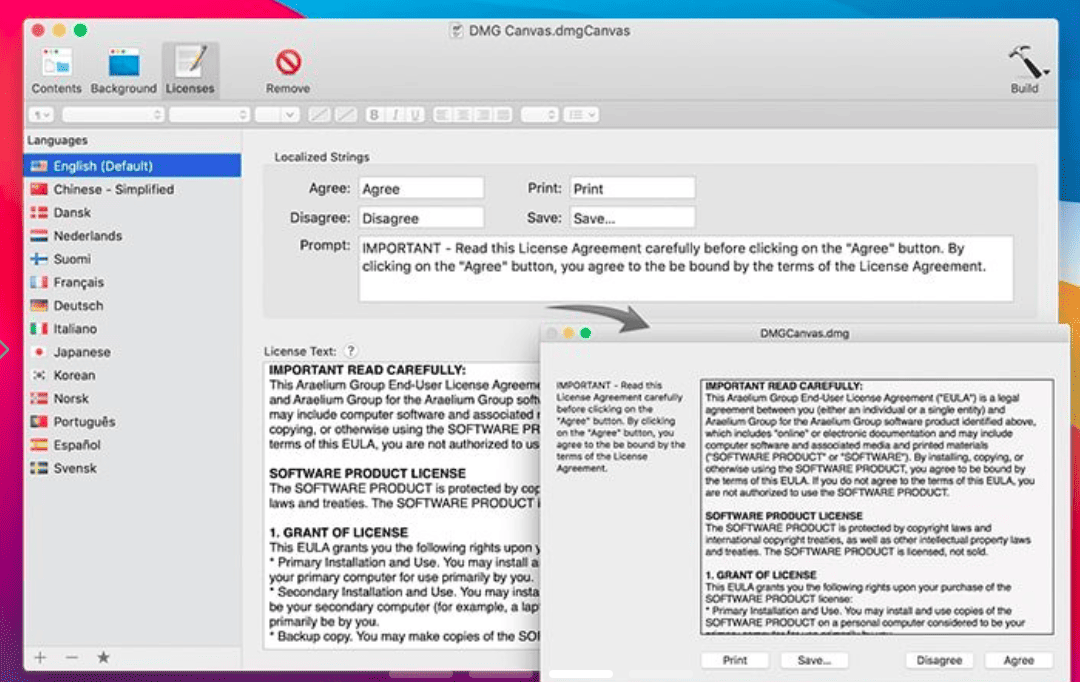Screen dimensions: 1080x682
Task: Click Agree button in DMGCanvas.dmg window
Action: tap(1019, 661)
